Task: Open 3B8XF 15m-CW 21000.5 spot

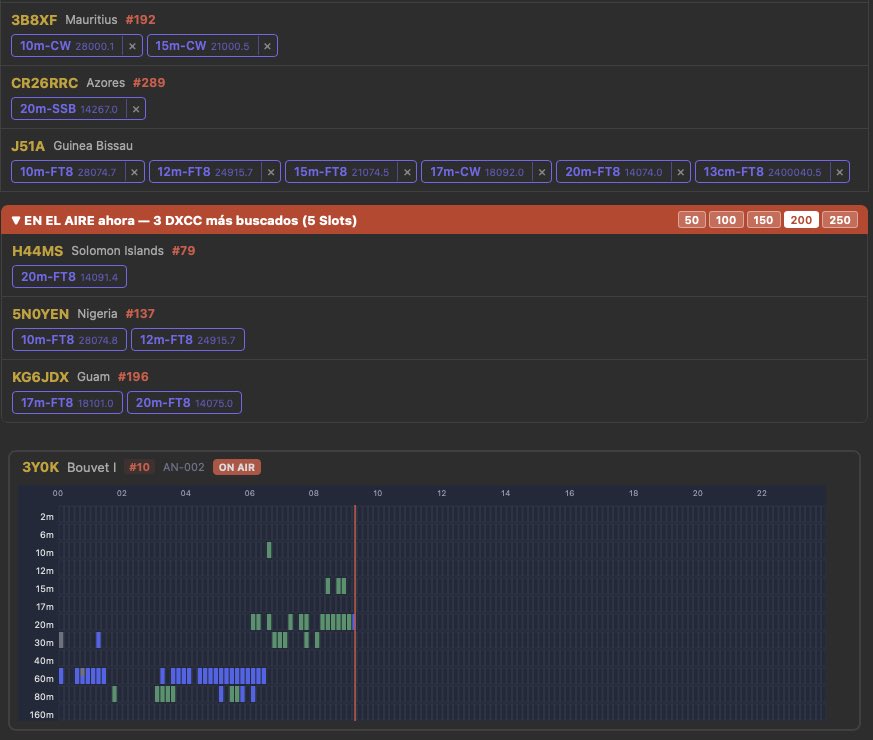Action: pyautogui.click(x=202, y=46)
